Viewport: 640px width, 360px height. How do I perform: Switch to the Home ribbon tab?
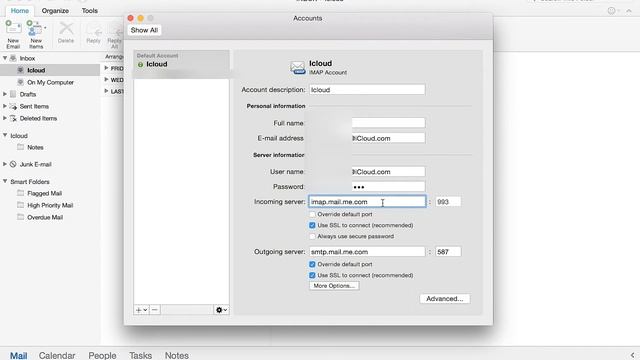click(x=20, y=11)
